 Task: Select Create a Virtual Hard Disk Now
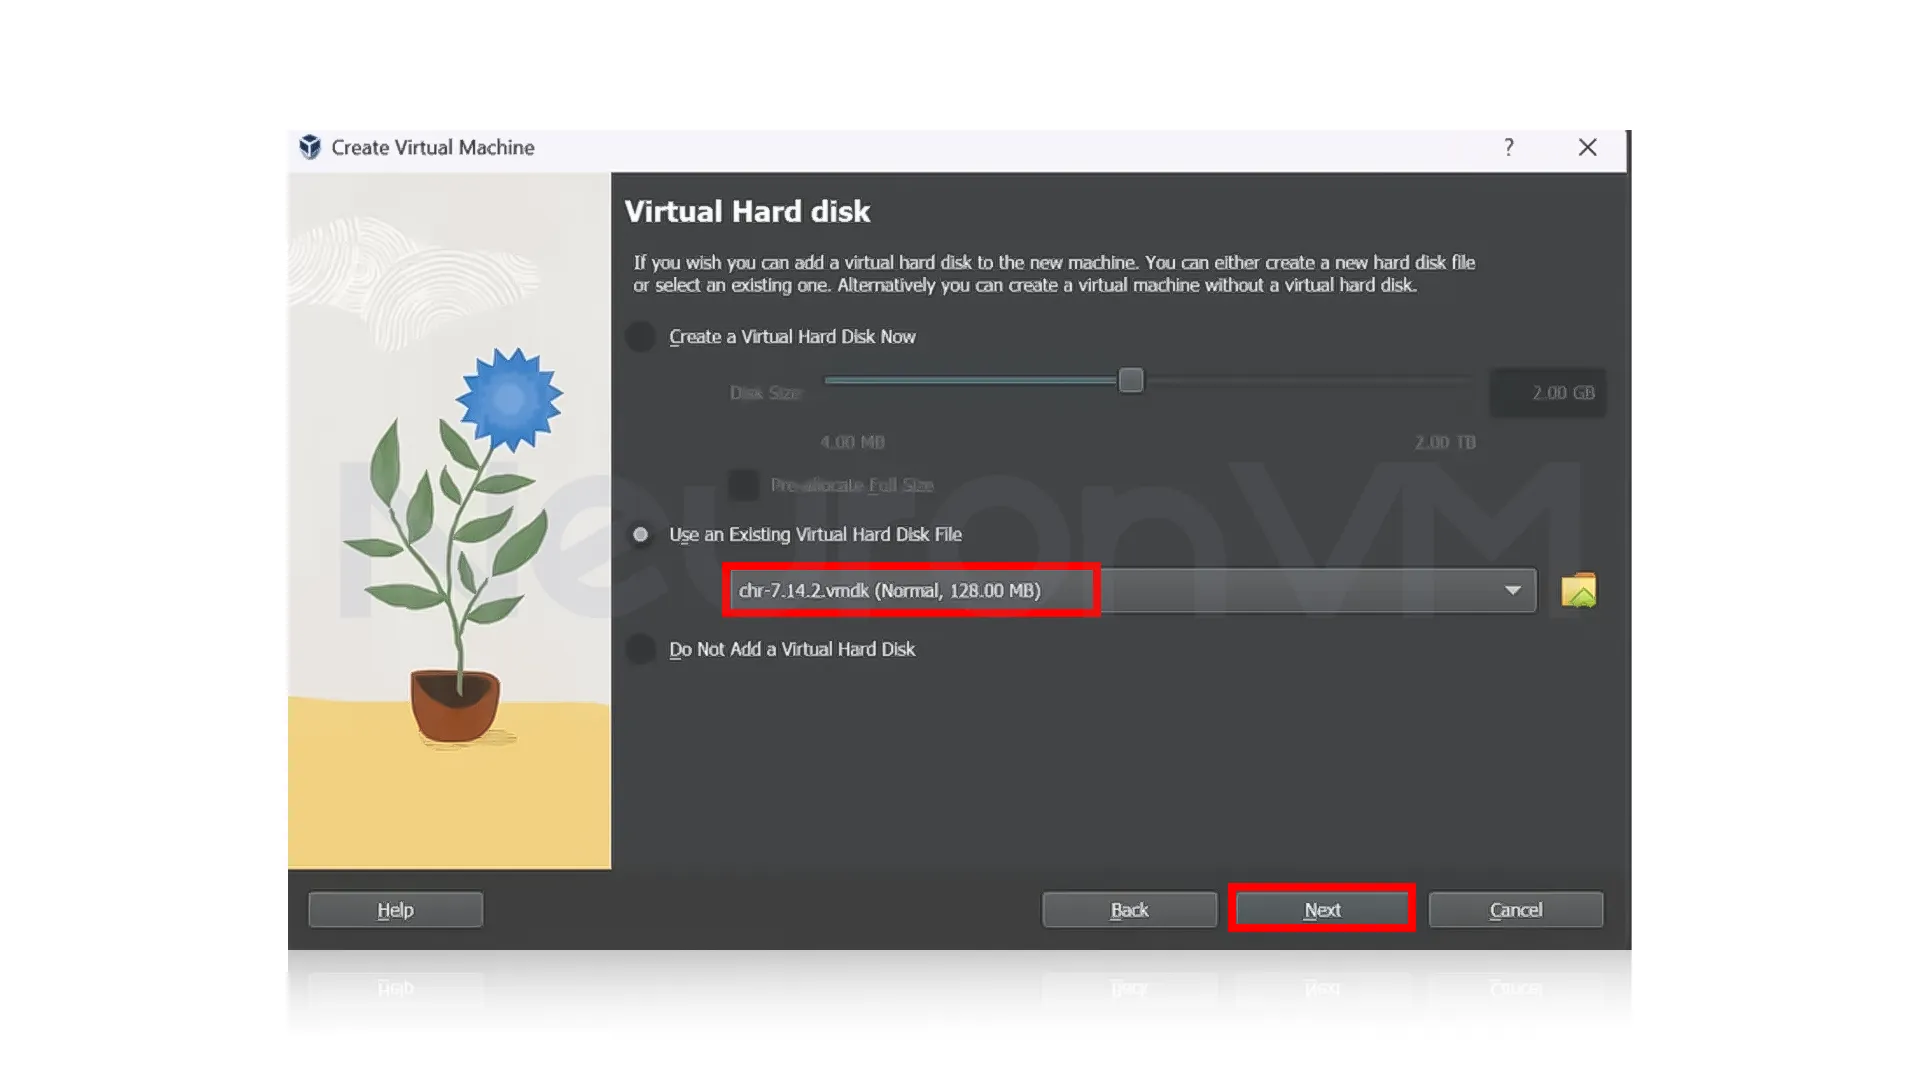(641, 337)
